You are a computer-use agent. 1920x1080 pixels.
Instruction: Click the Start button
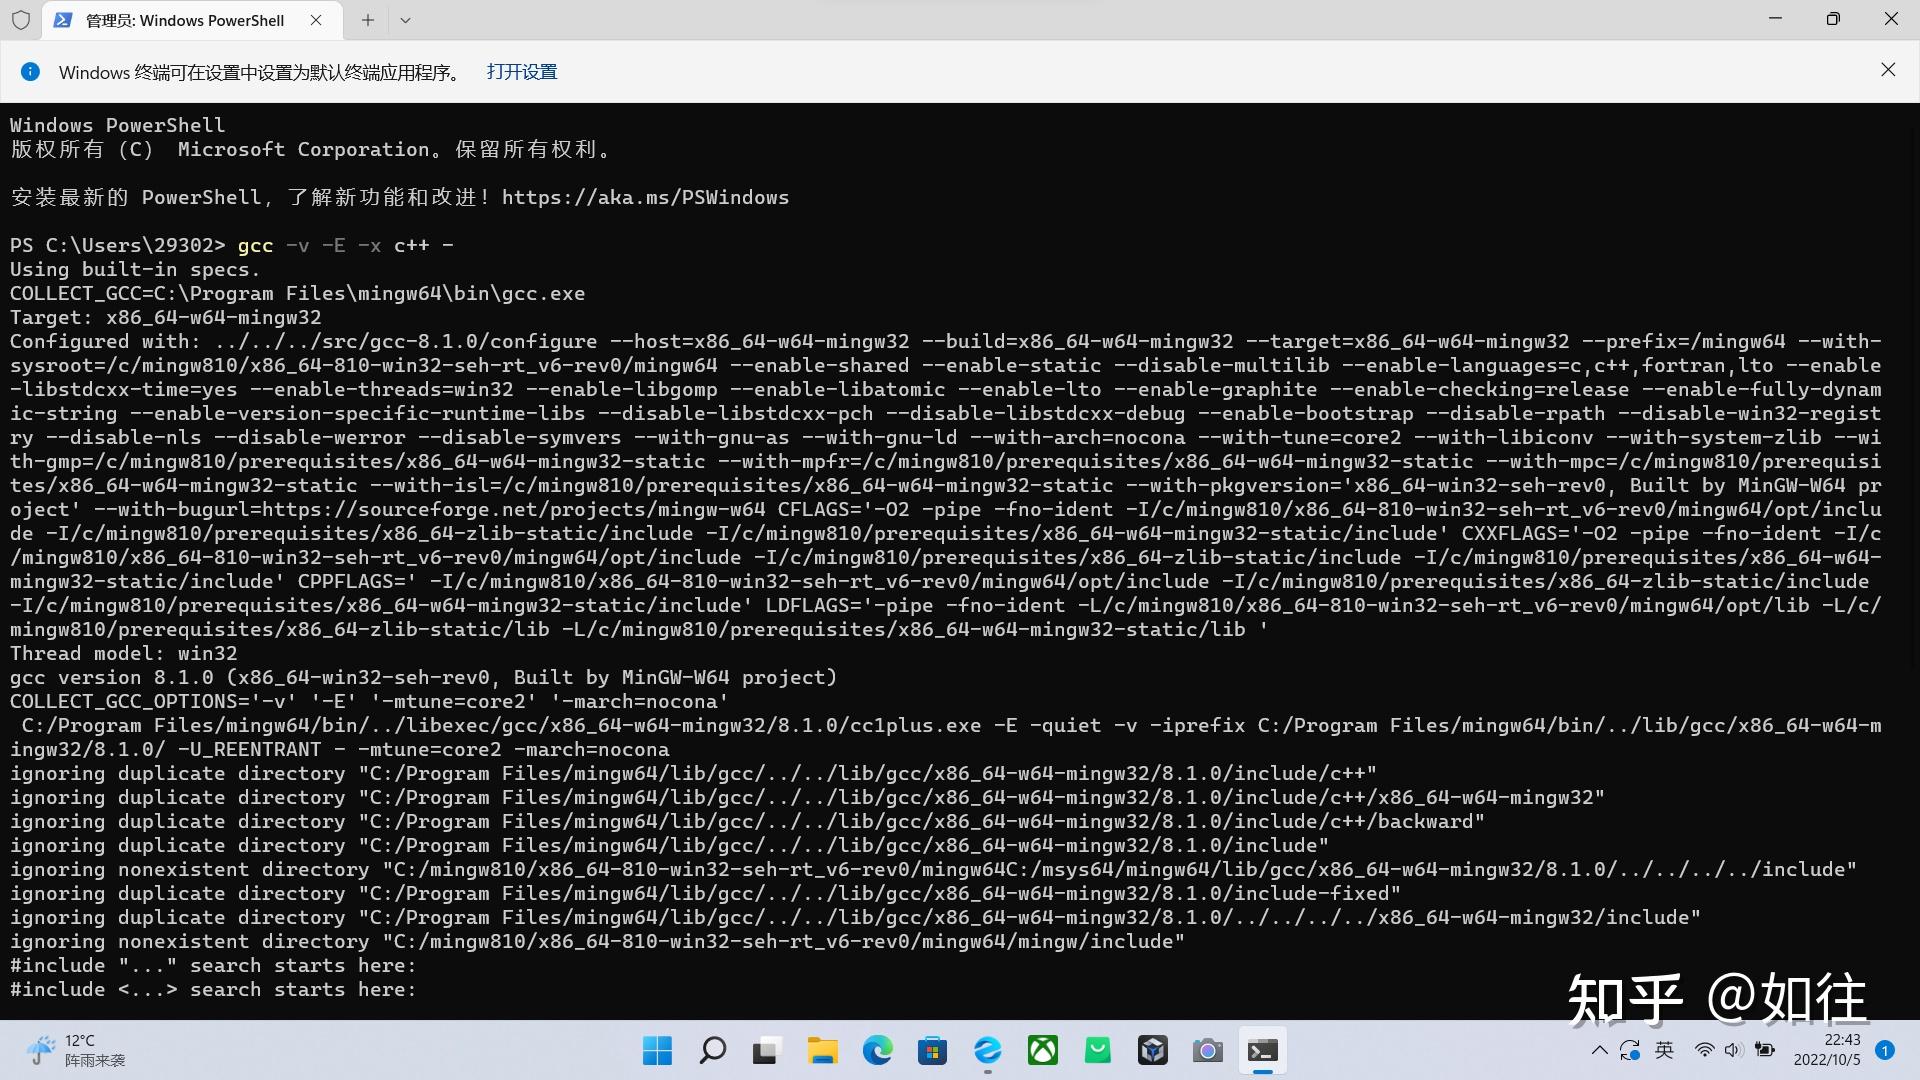[657, 1050]
